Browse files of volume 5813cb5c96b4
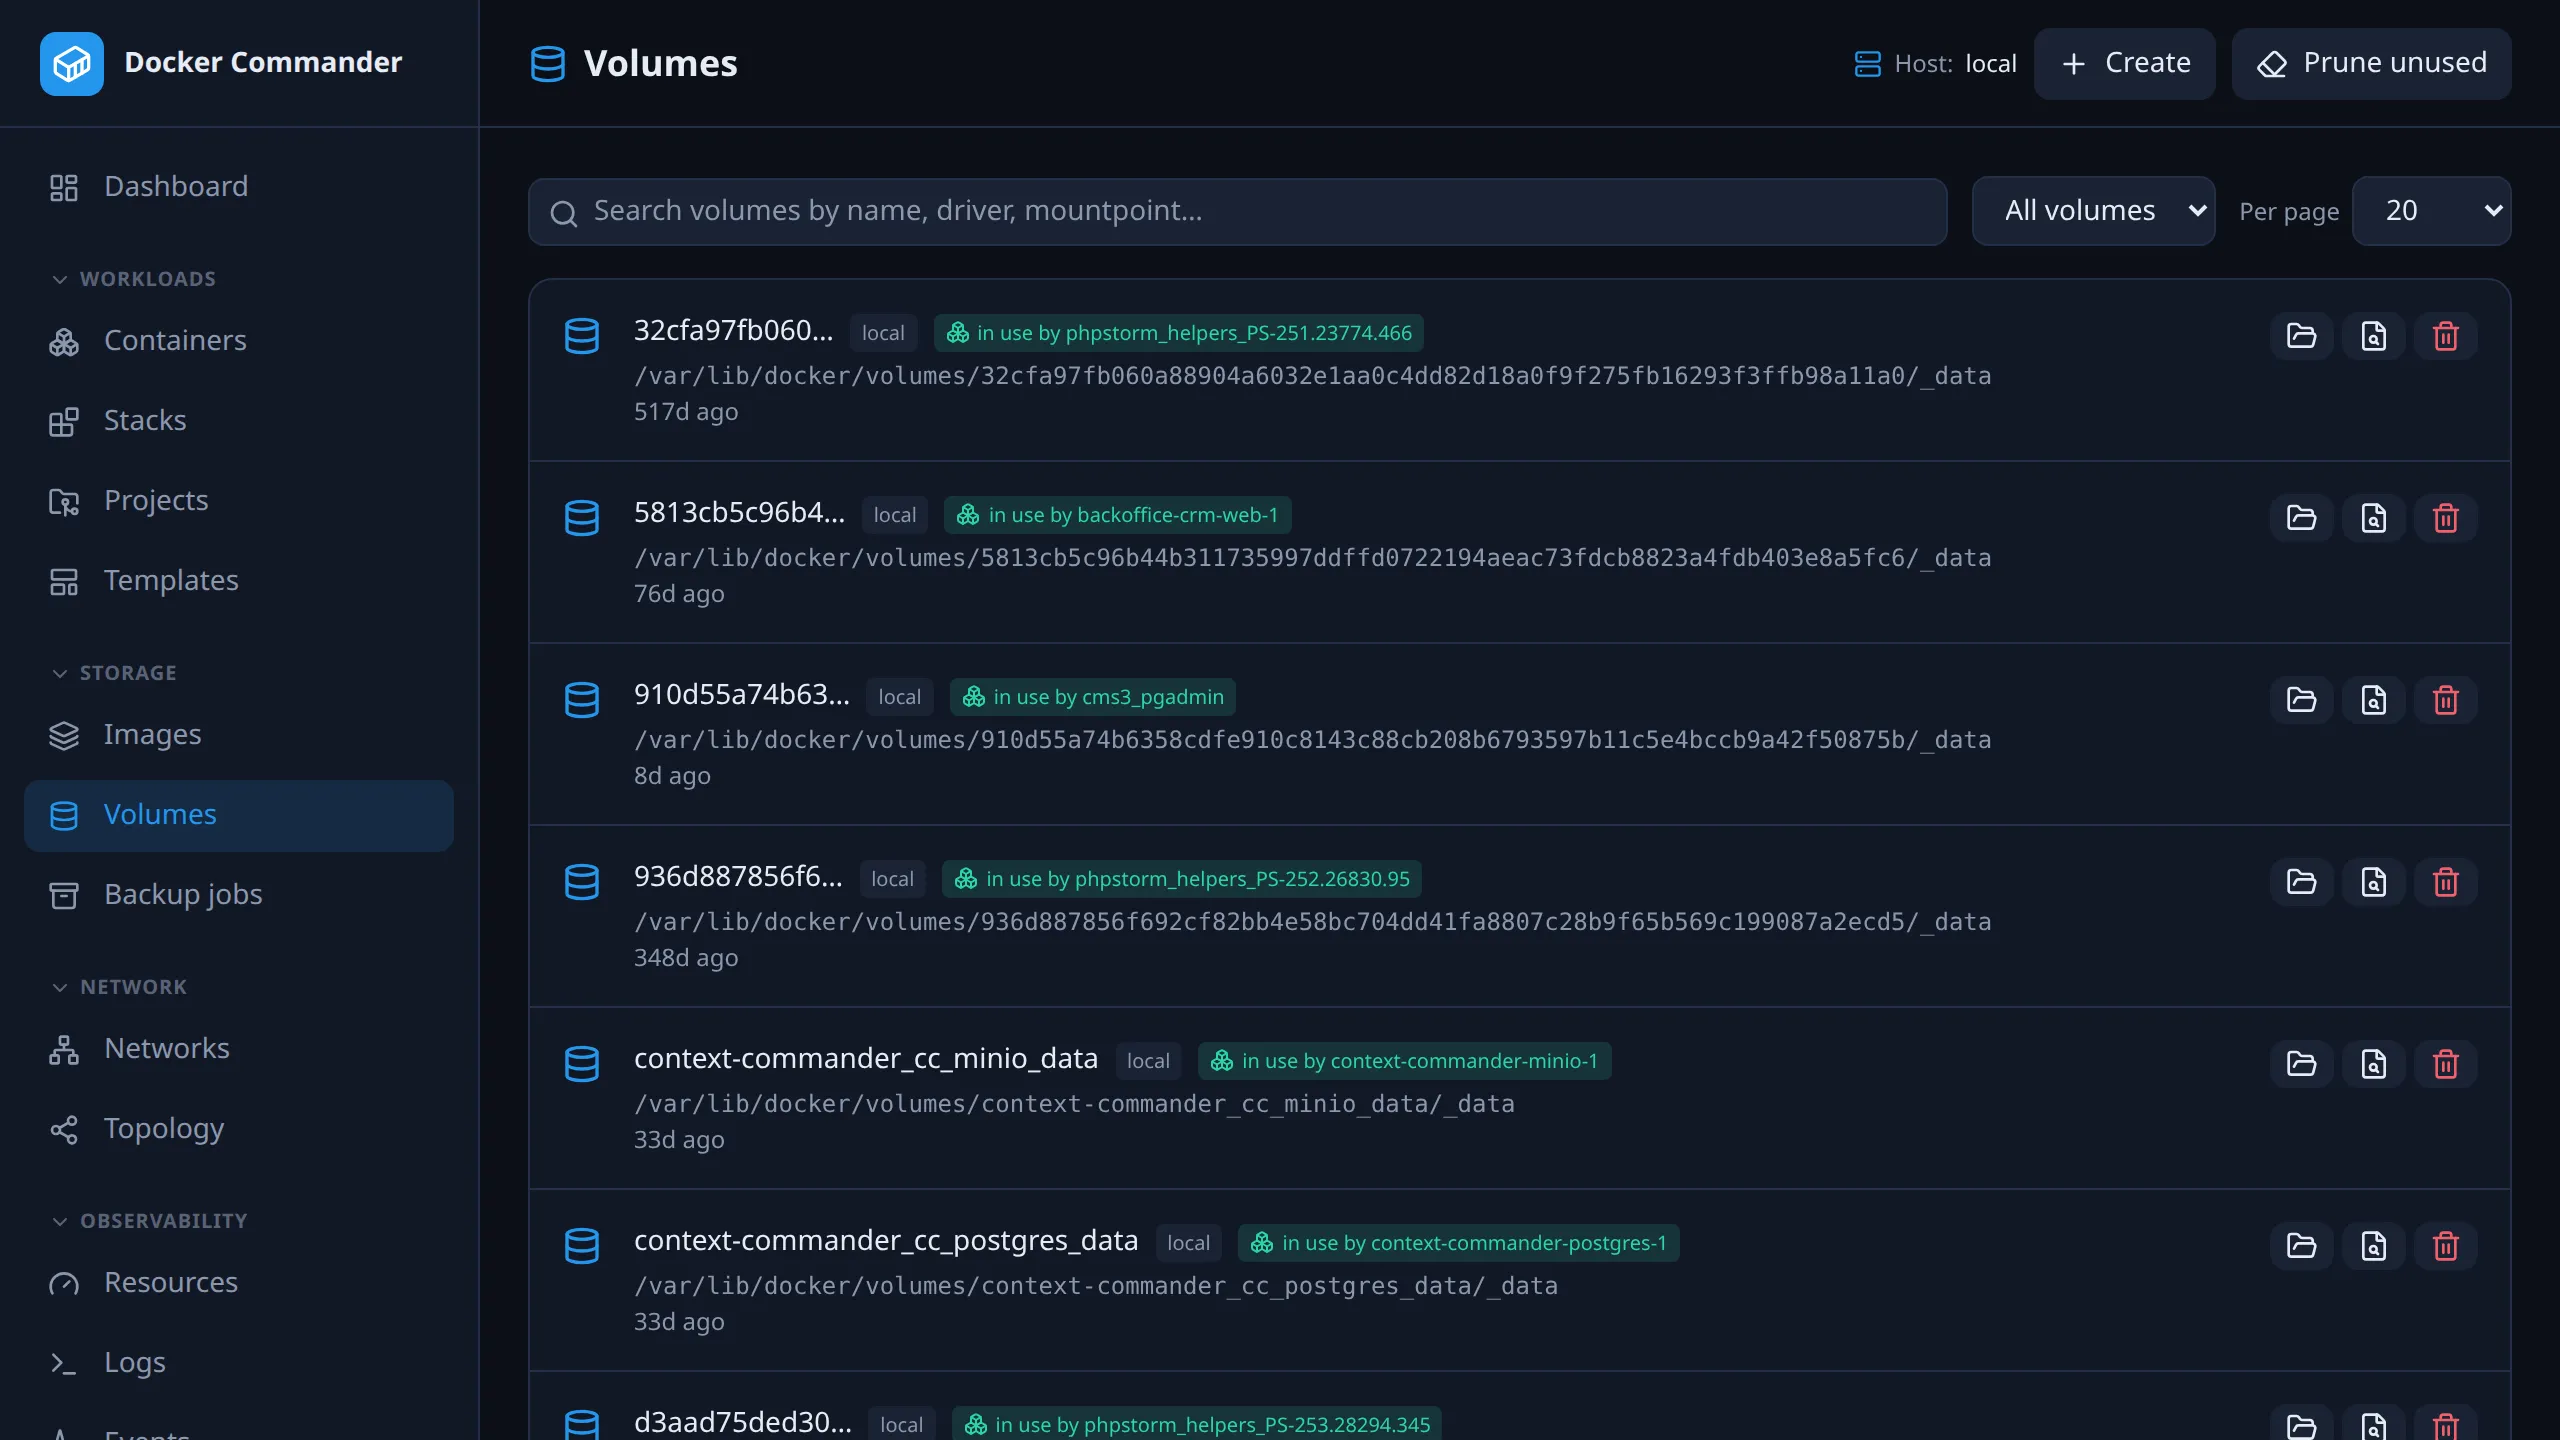 [2301, 518]
